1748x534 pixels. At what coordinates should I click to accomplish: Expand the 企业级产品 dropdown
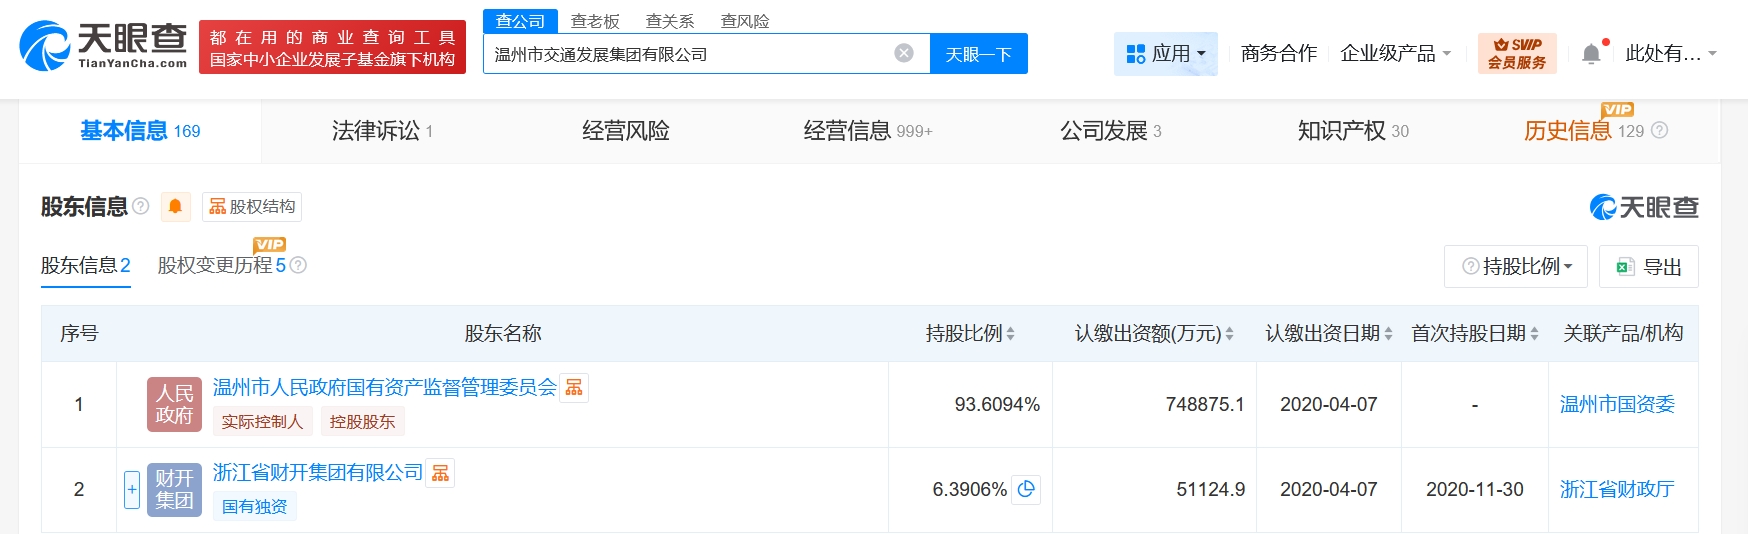(x=1395, y=53)
